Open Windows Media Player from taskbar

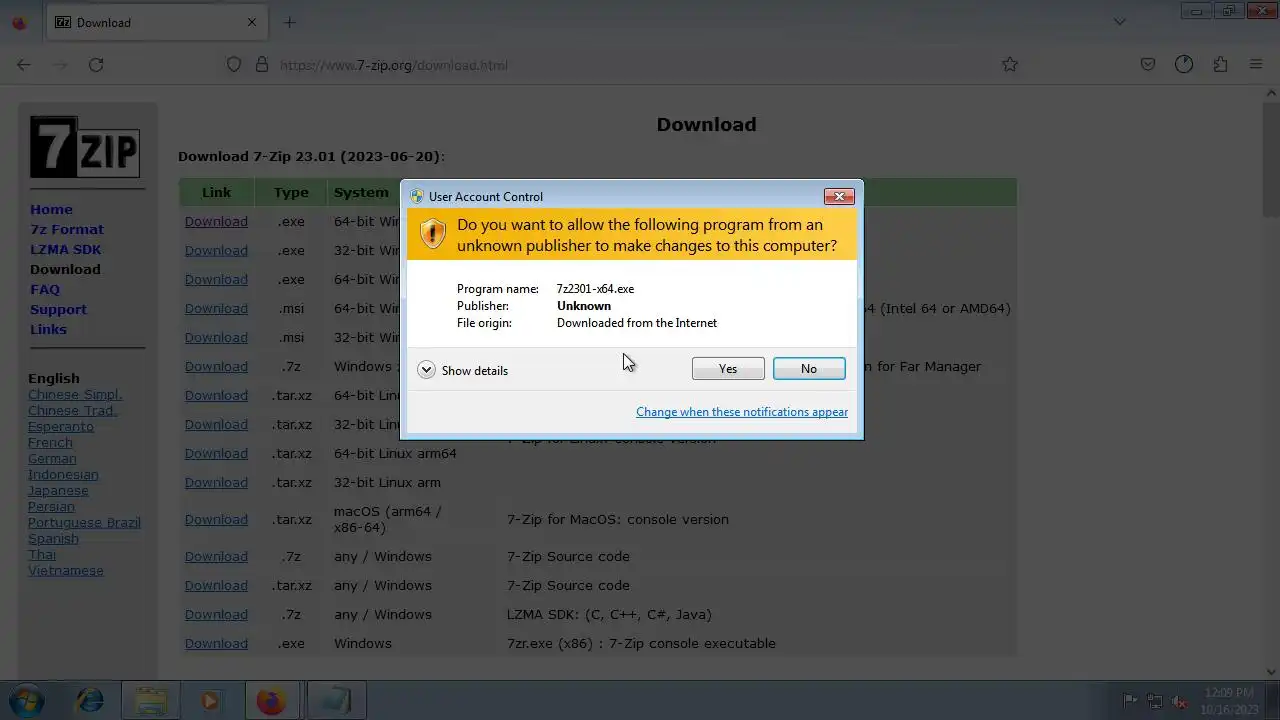point(211,701)
